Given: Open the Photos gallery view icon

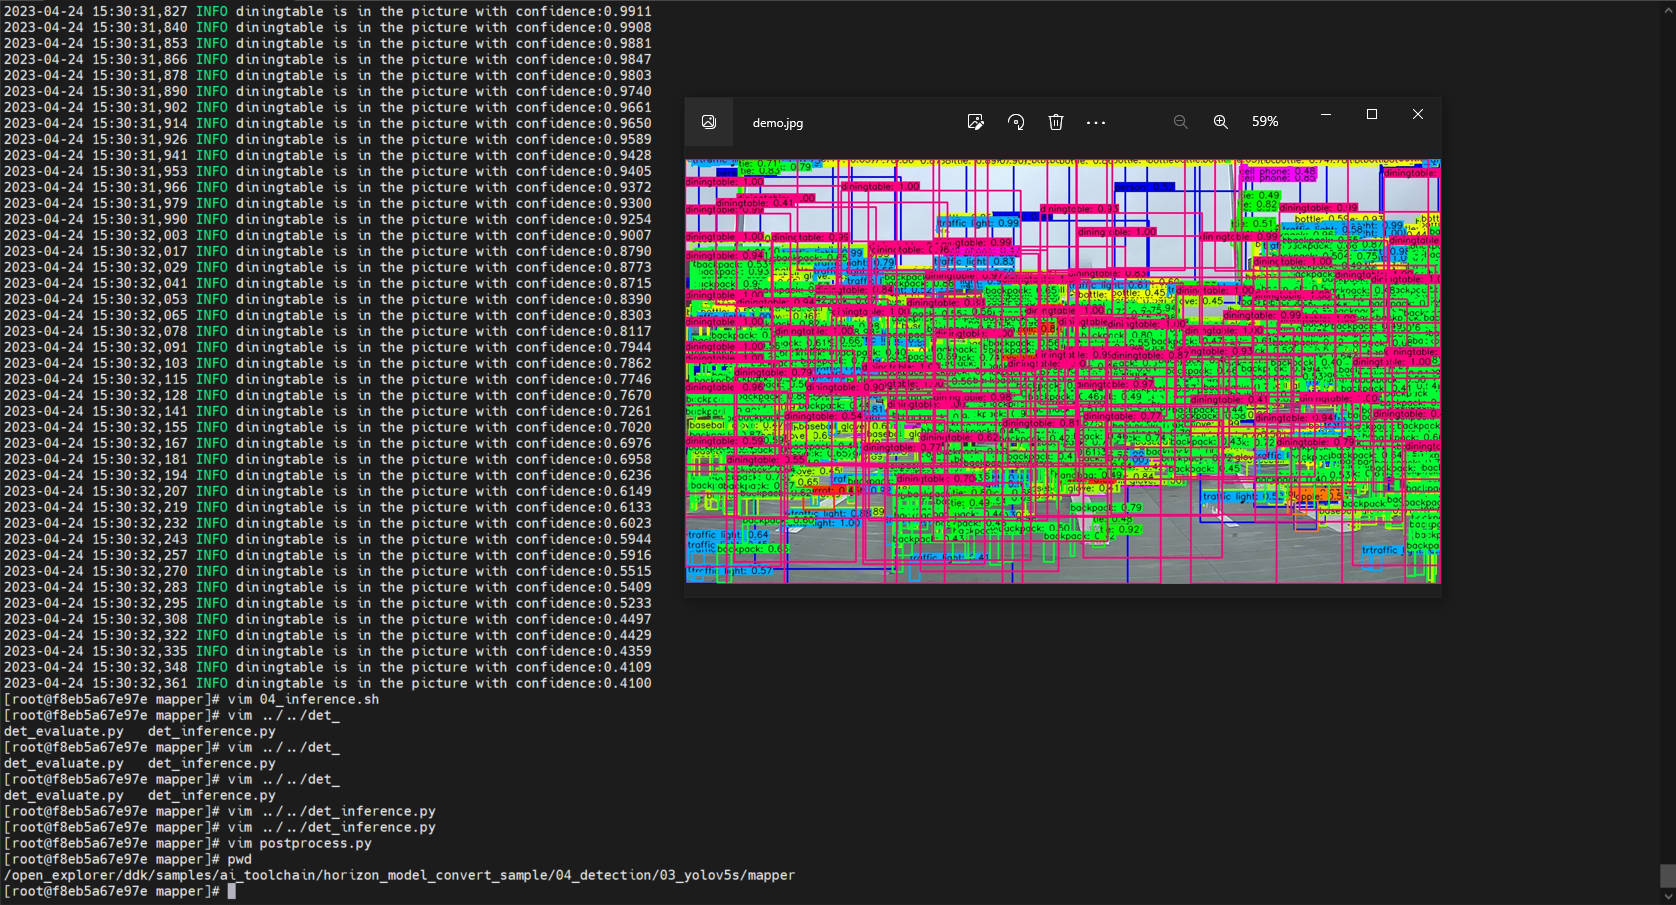Looking at the screenshot, I should click(x=709, y=122).
